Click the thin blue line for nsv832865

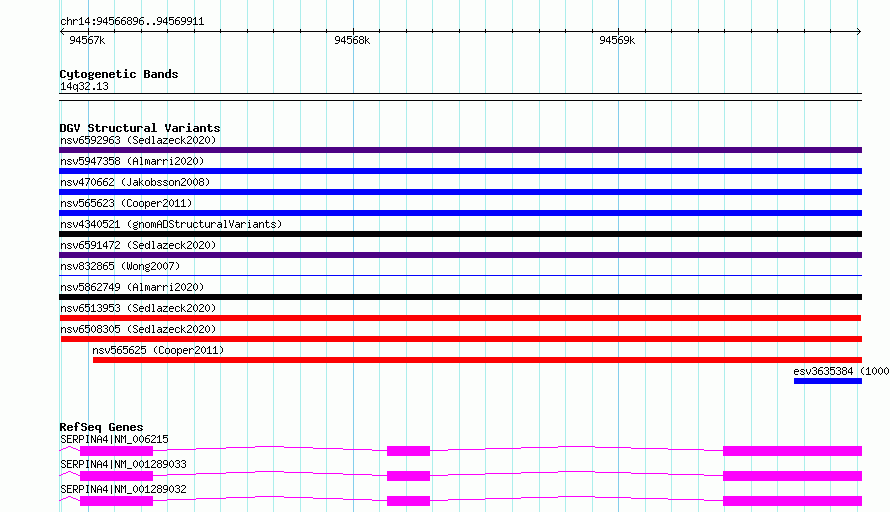(460, 276)
